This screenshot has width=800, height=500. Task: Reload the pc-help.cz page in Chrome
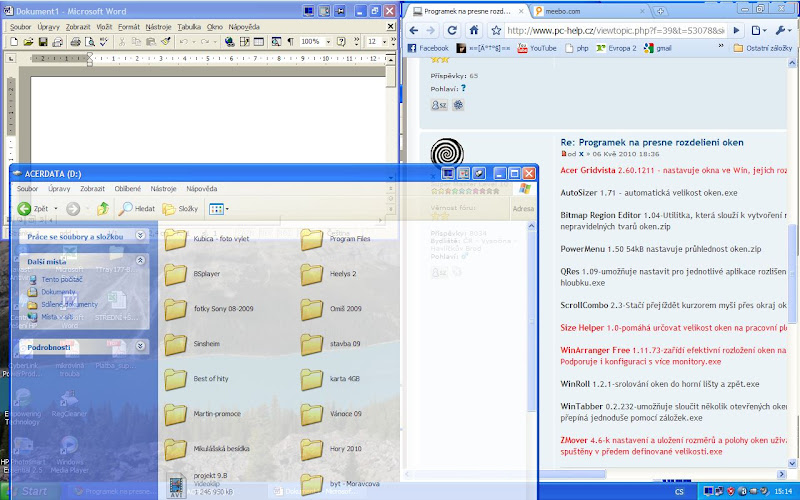point(452,31)
